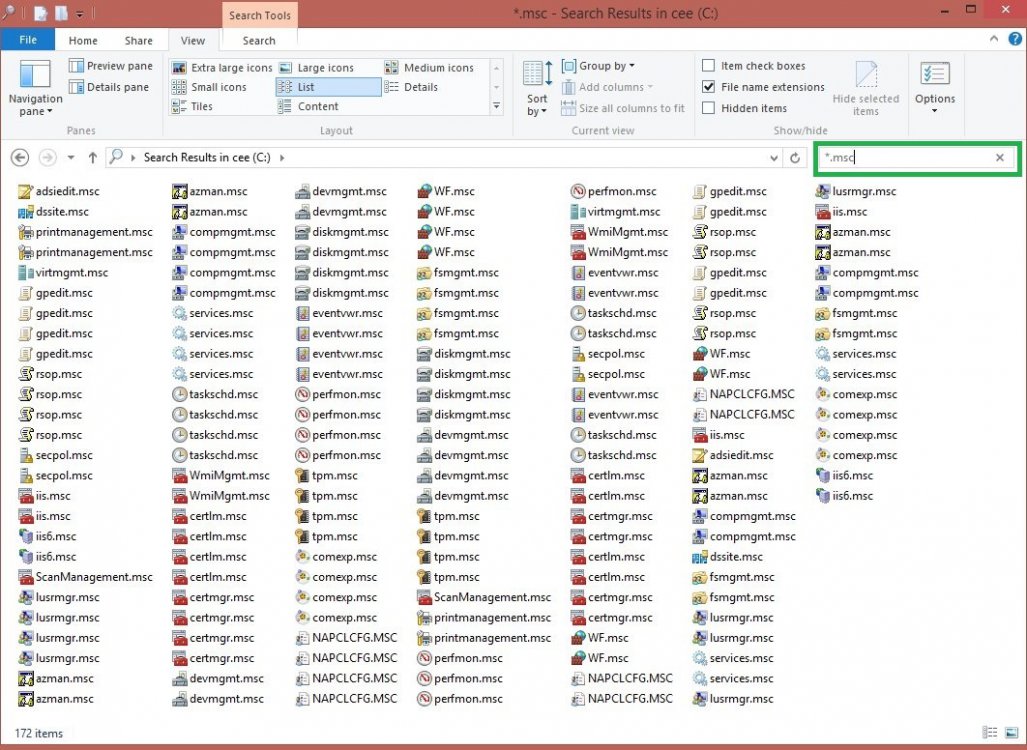
Task: Open the File tab
Action: (28, 40)
